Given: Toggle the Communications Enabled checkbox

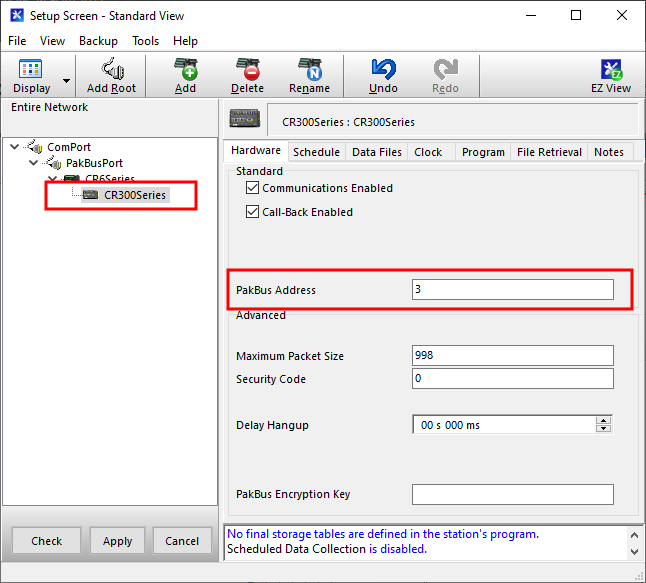Looking at the screenshot, I should (252, 188).
